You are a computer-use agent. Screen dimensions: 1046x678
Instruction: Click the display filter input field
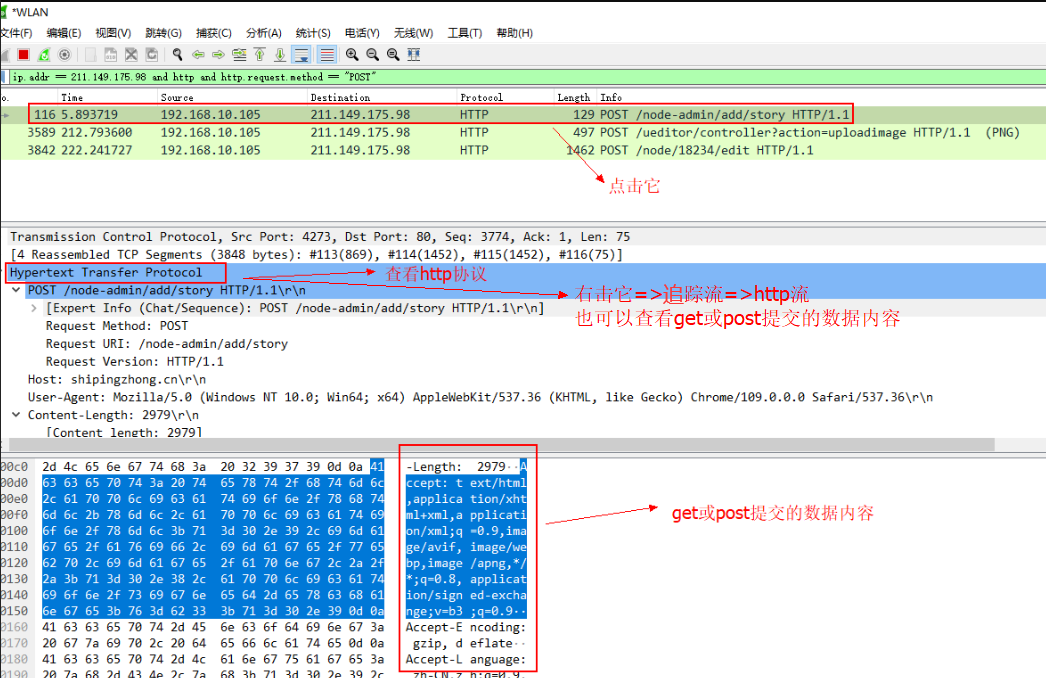pos(500,76)
